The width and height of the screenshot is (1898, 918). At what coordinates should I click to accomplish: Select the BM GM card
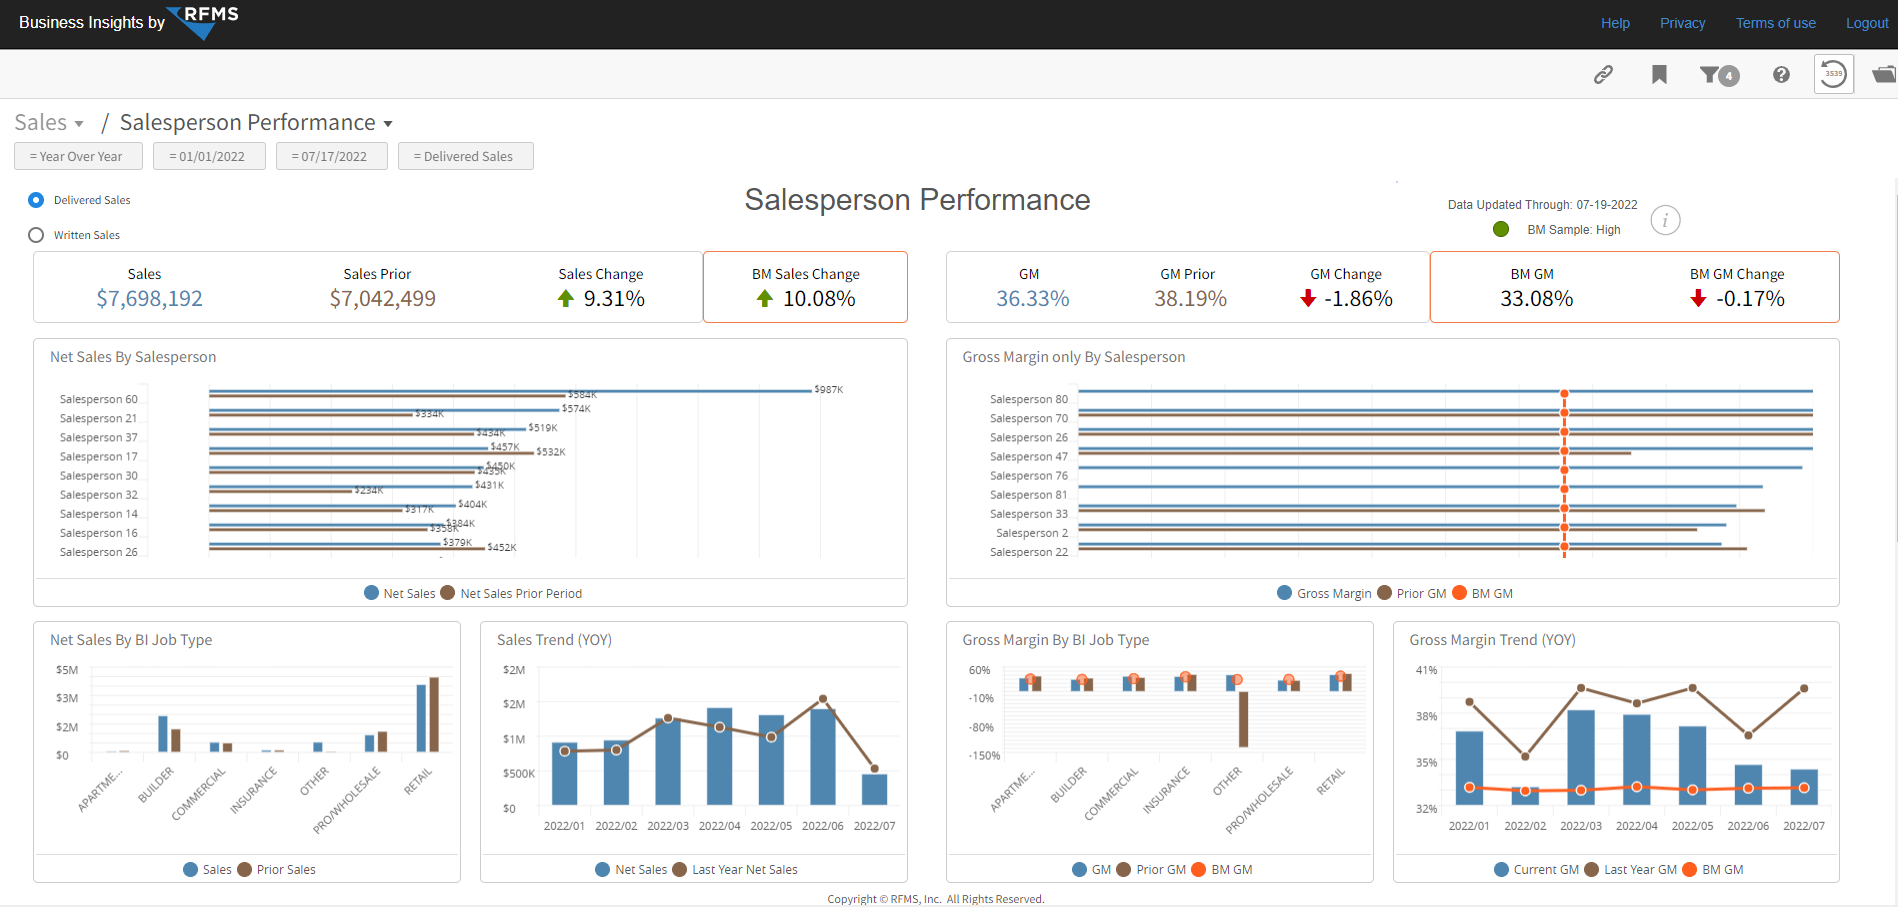coord(1634,287)
